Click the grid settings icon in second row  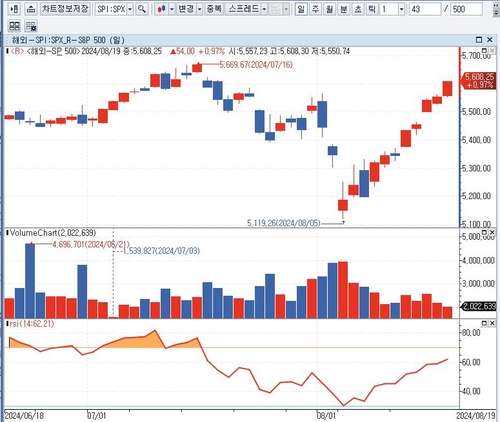[31, 26]
